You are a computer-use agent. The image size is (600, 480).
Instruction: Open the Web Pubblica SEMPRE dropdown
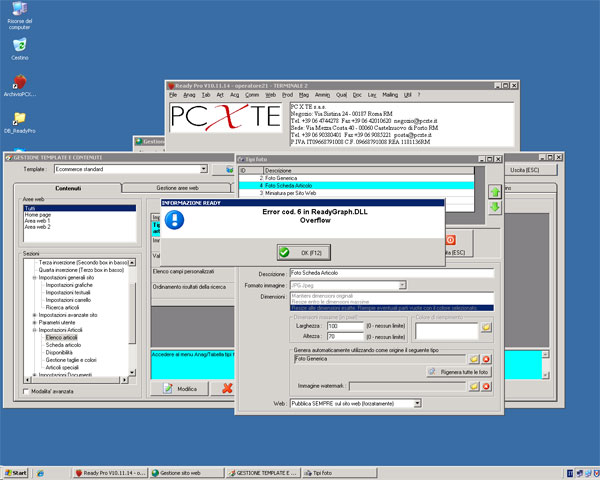pyautogui.click(x=417, y=403)
